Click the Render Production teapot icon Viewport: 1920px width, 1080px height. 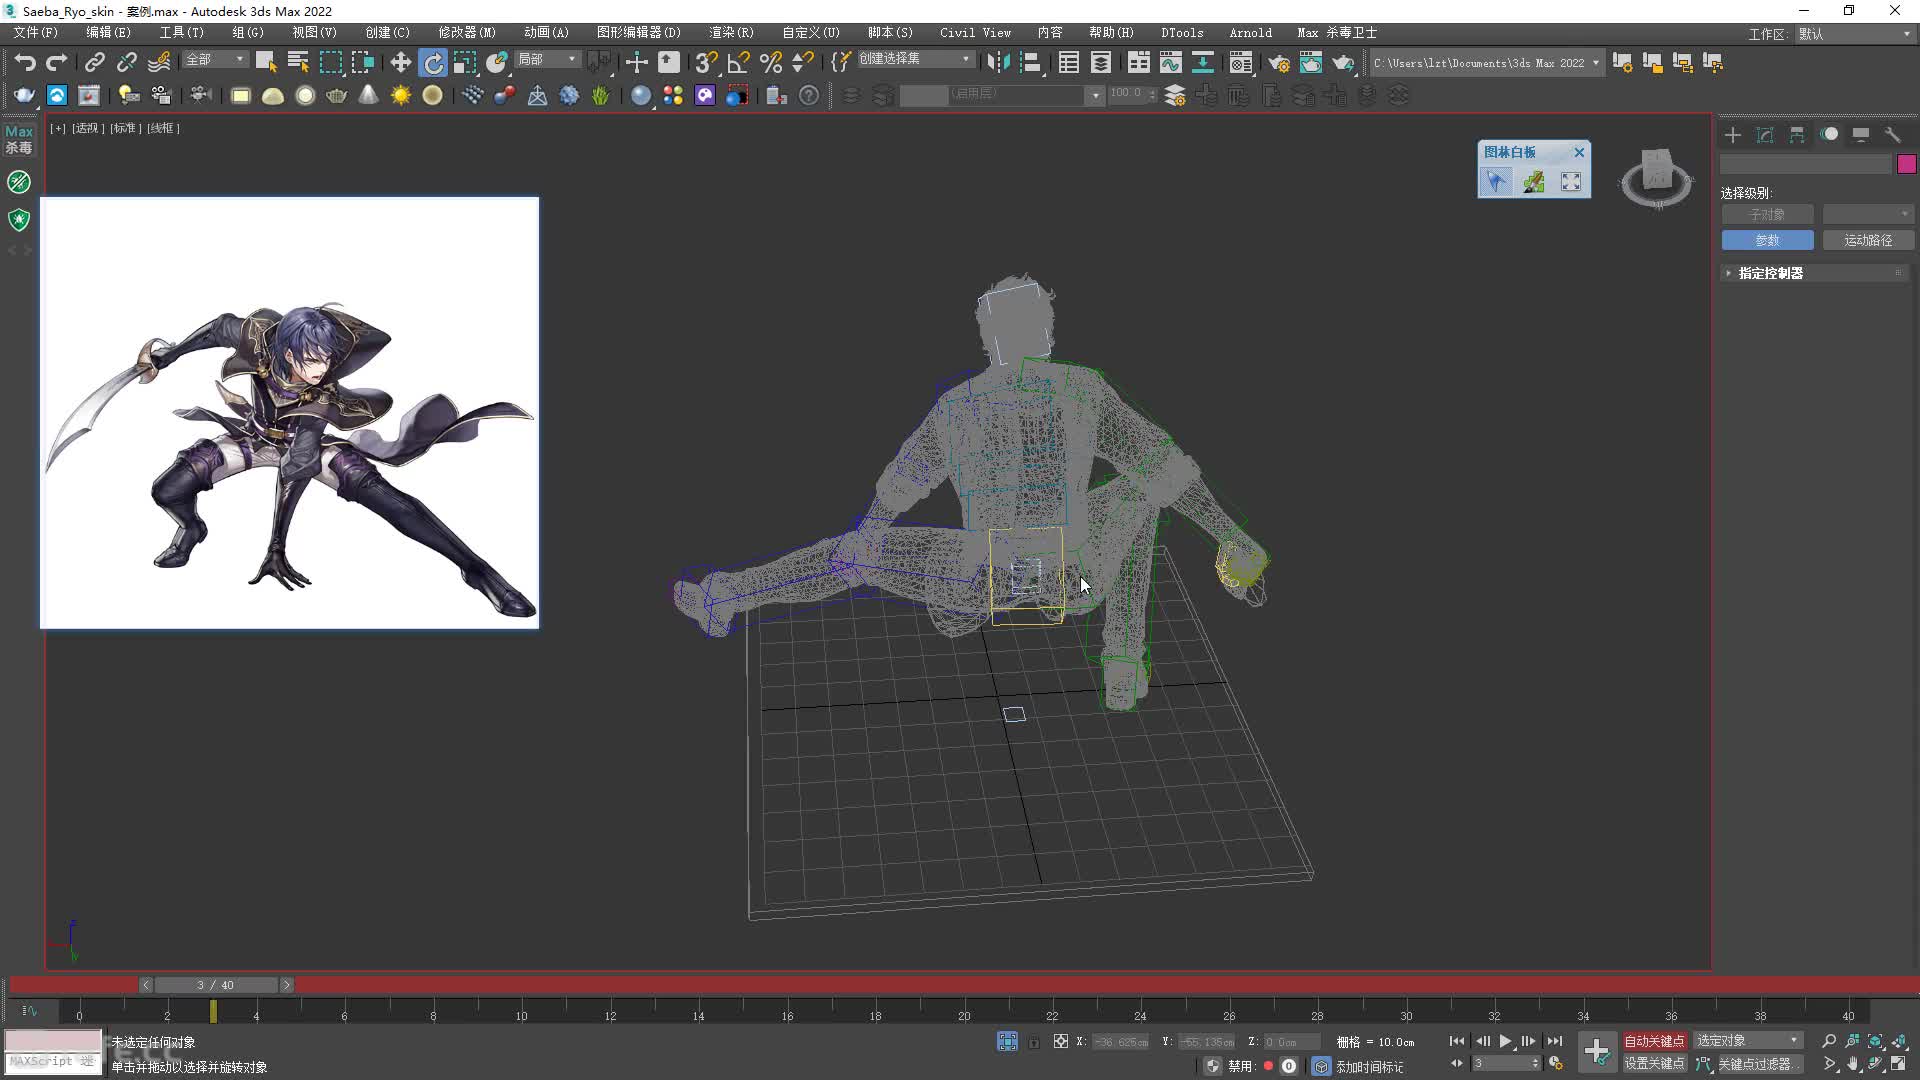click(x=1343, y=62)
